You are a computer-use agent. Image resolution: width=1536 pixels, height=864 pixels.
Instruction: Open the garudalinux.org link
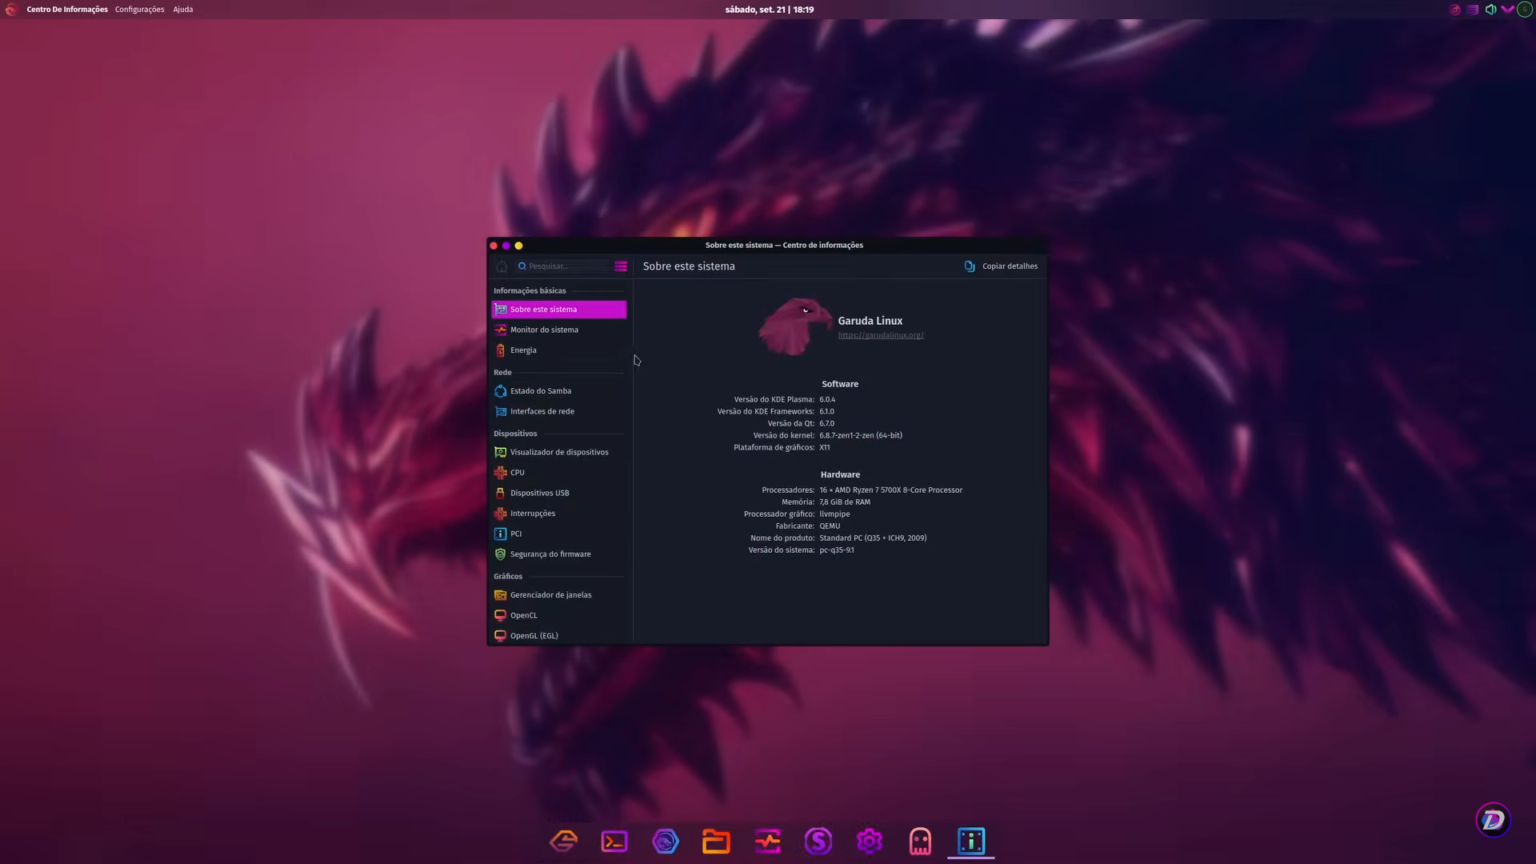pyautogui.click(x=880, y=335)
